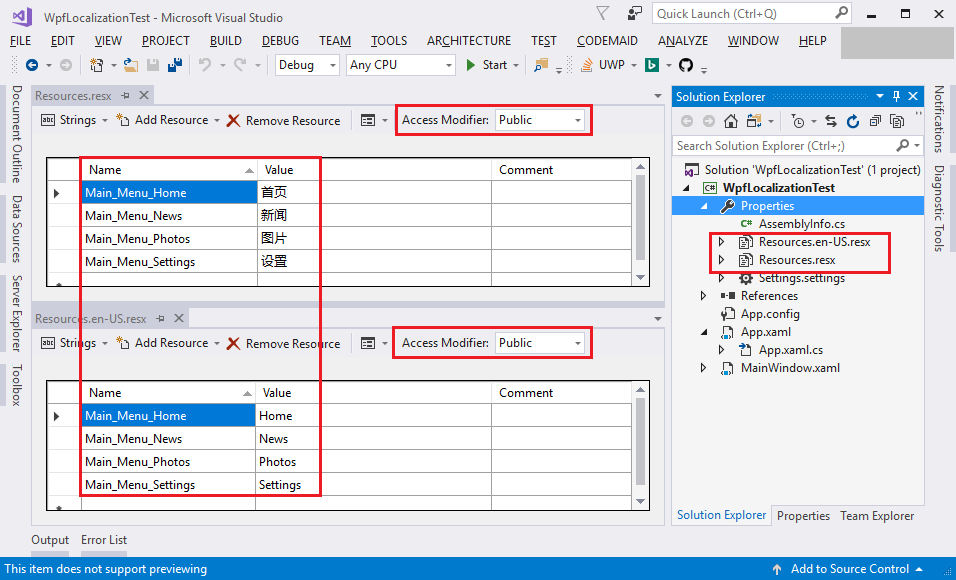Viewport: 956px width, 580px height.
Task: Click Remove Resource in the Resources.en-US.resx editor
Action: (x=284, y=344)
